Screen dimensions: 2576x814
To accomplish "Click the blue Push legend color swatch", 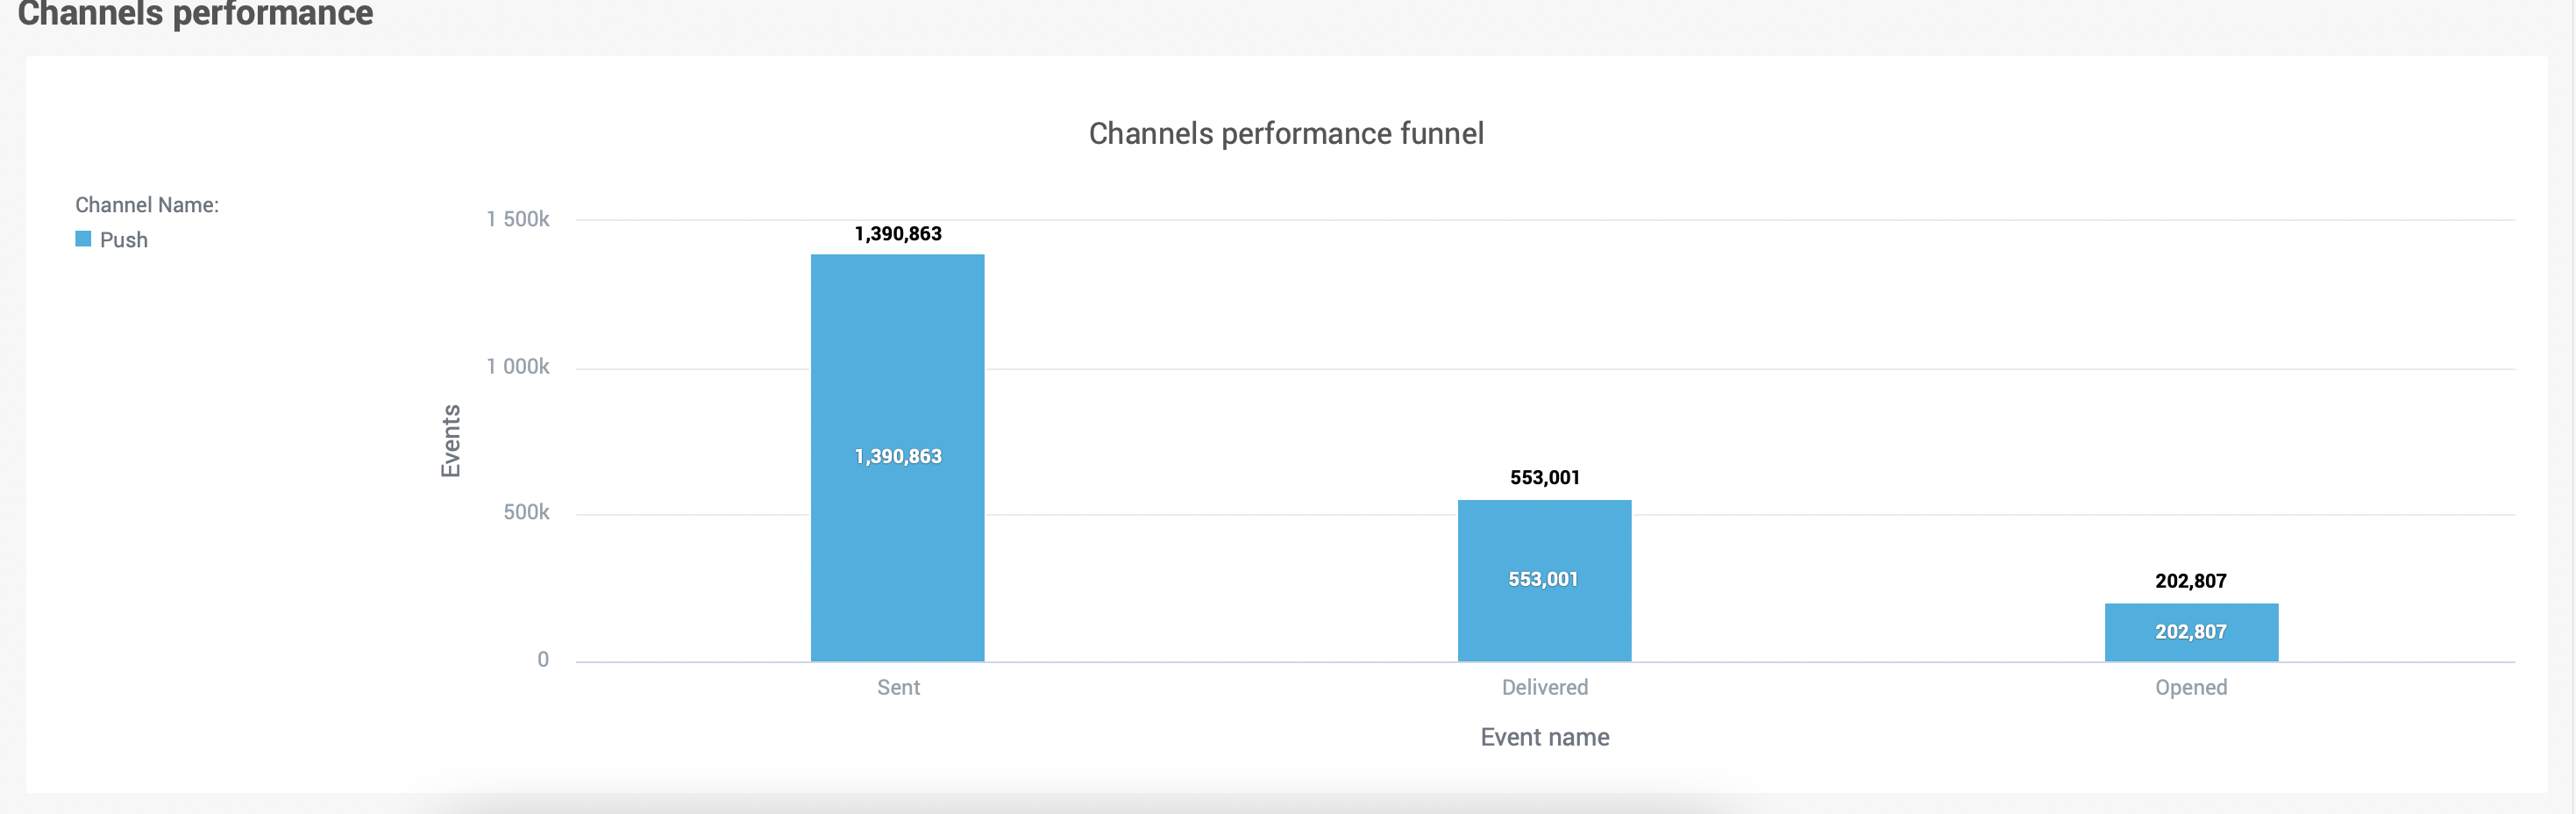I will (x=83, y=239).
